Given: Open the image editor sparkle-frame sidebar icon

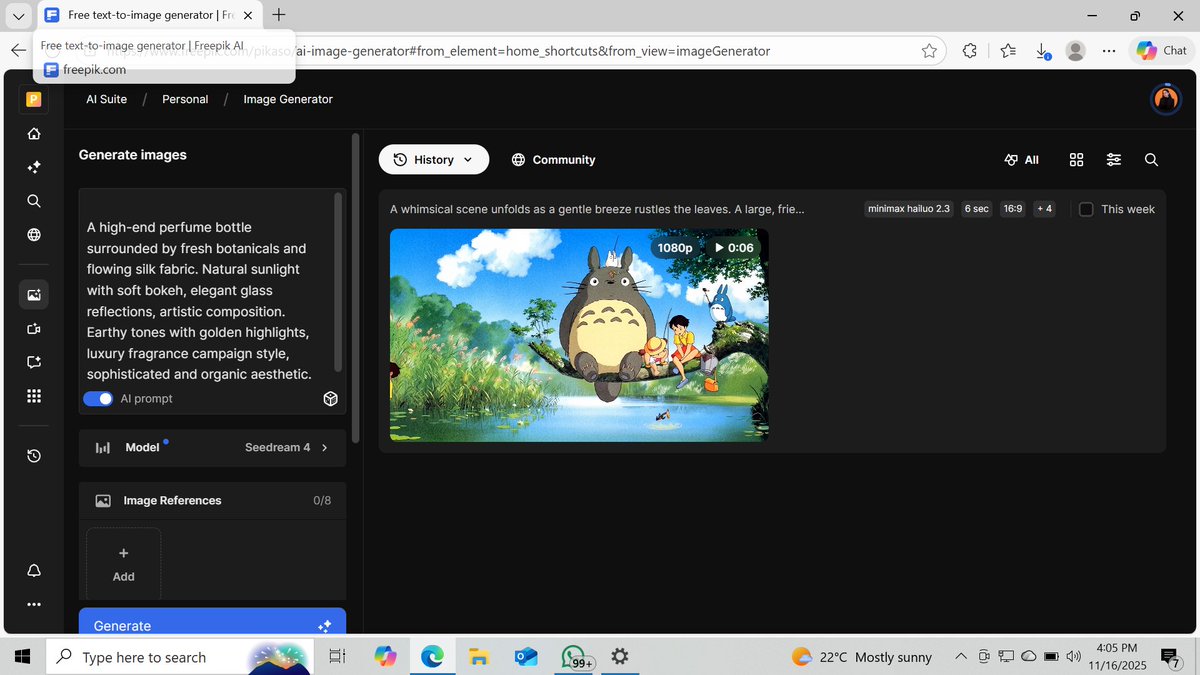Looking at the screenshot, I should (x=34, y=362).
